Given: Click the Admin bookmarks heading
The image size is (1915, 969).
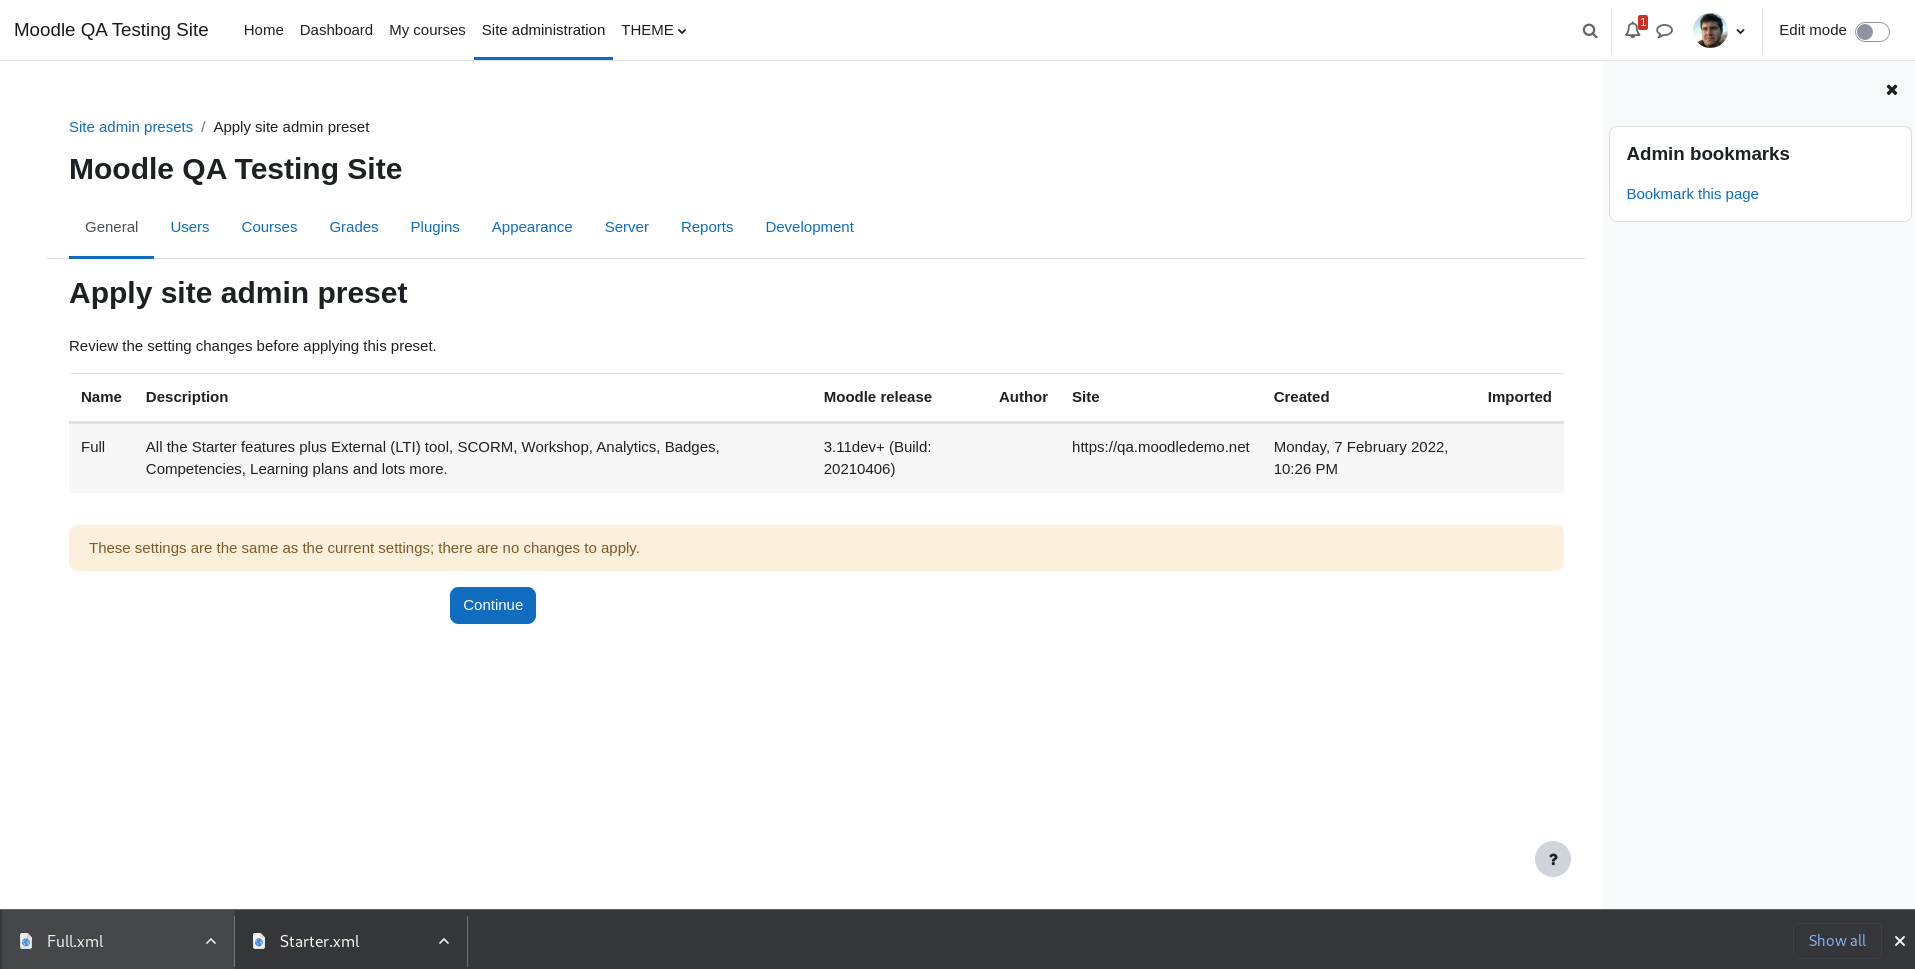Looking at the screenshot, I should (x=1708, y=154).
